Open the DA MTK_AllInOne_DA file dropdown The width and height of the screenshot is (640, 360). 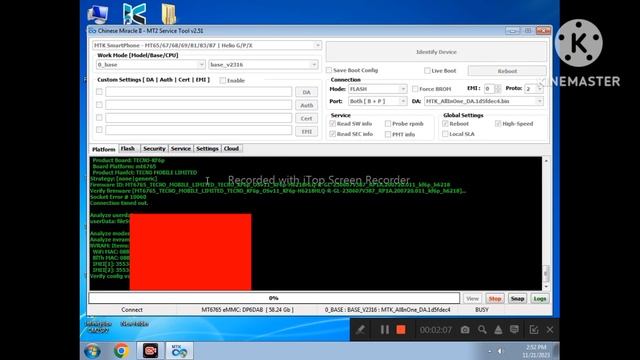tap(484, 101)
